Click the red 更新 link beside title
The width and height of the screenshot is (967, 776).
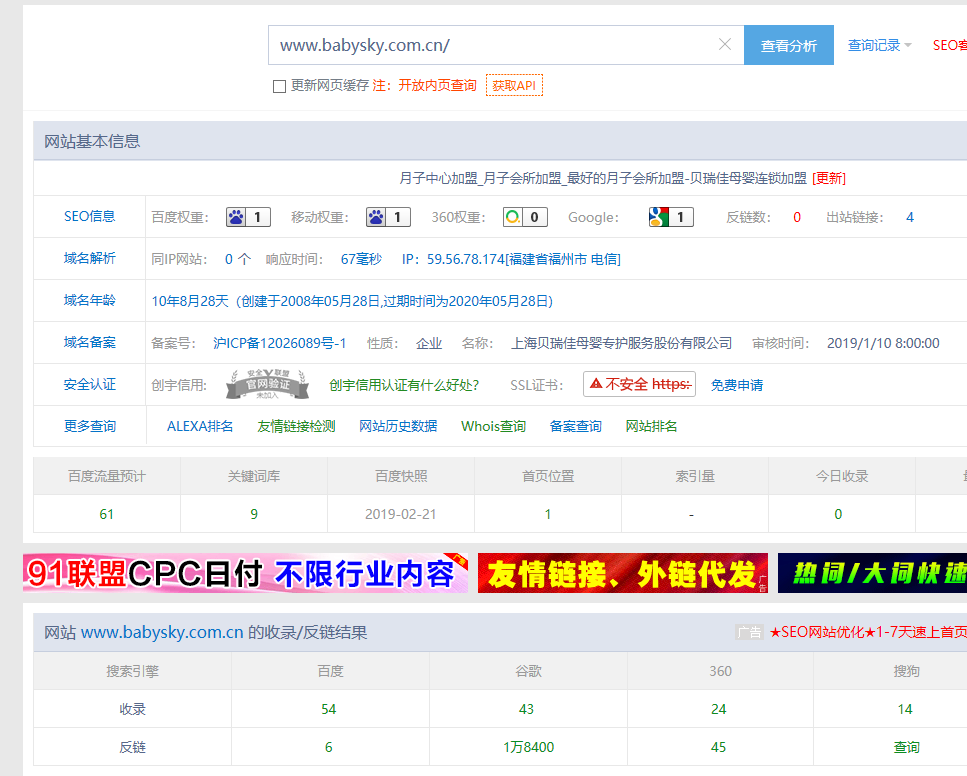coord(829,178)
